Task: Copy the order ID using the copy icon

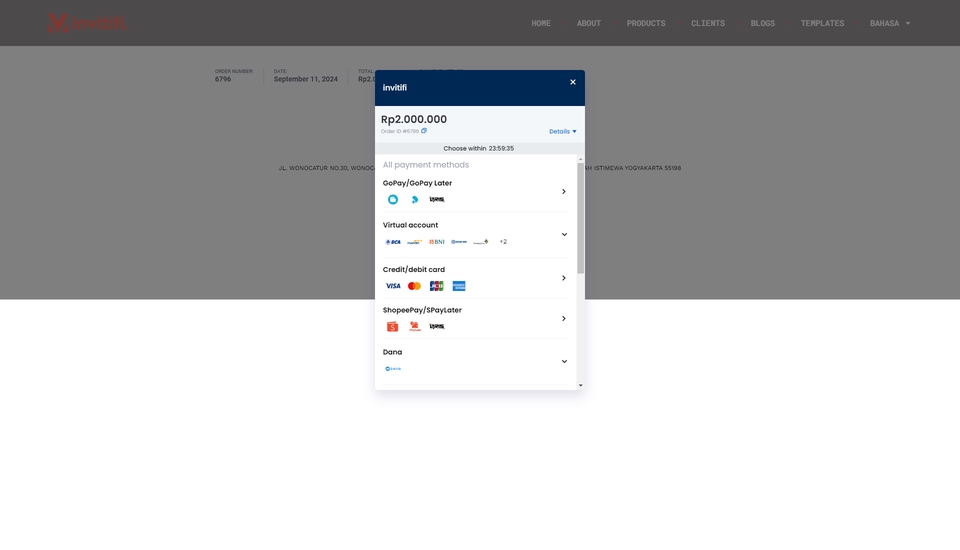Action: tap(424, 130)
